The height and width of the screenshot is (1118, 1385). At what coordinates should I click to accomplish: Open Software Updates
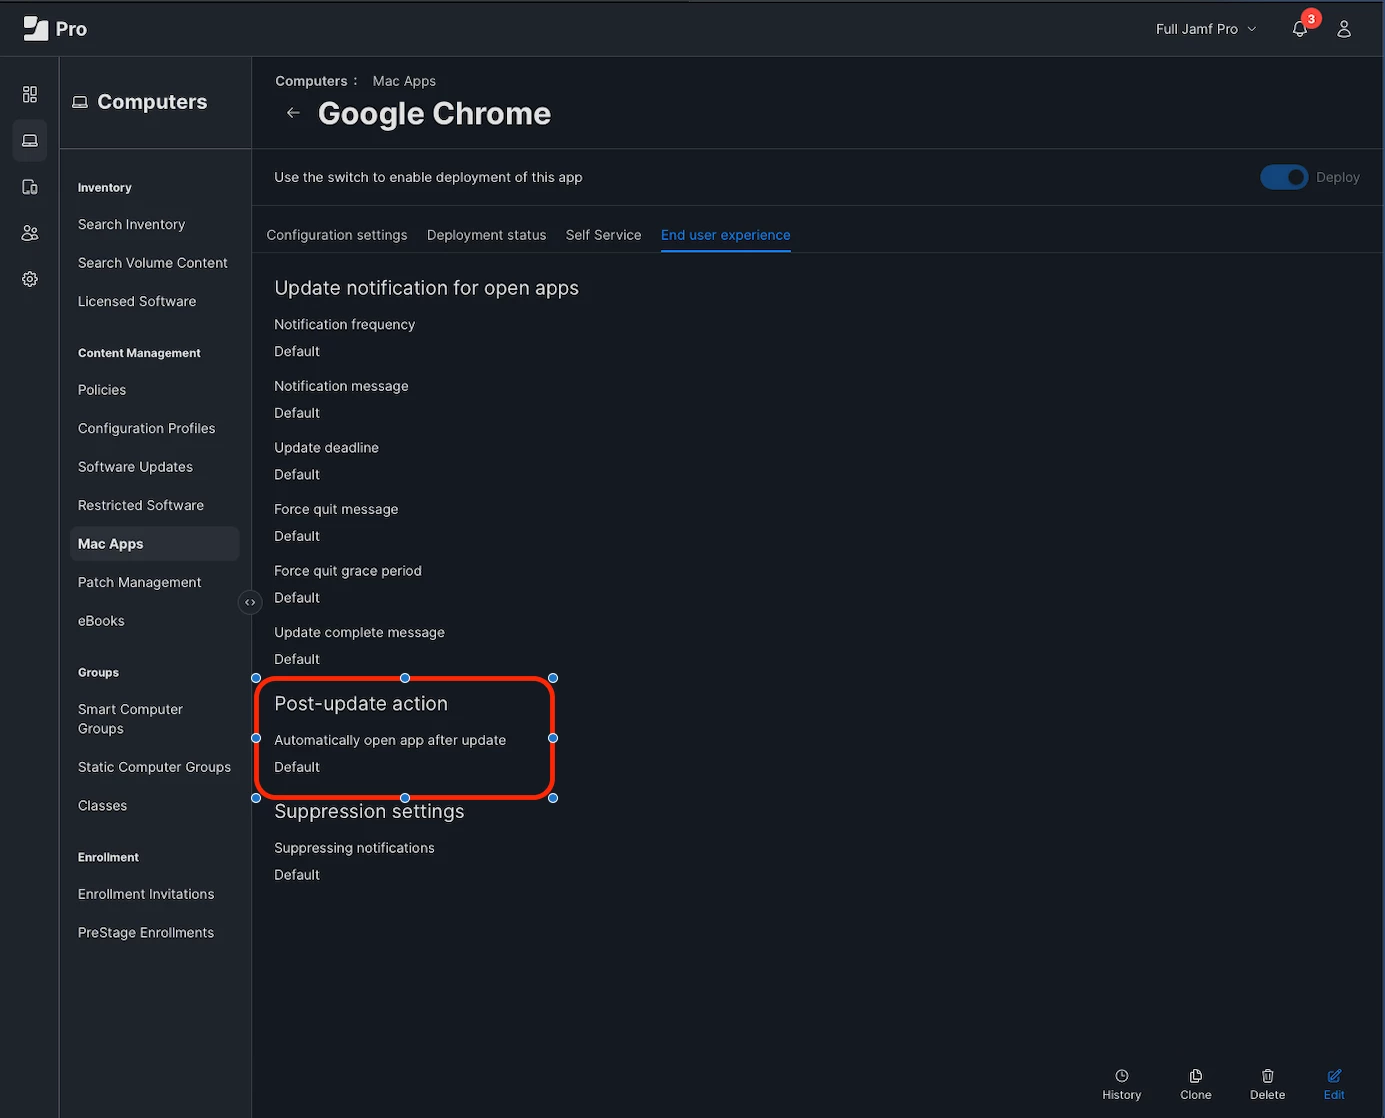(x=135, y=467)
